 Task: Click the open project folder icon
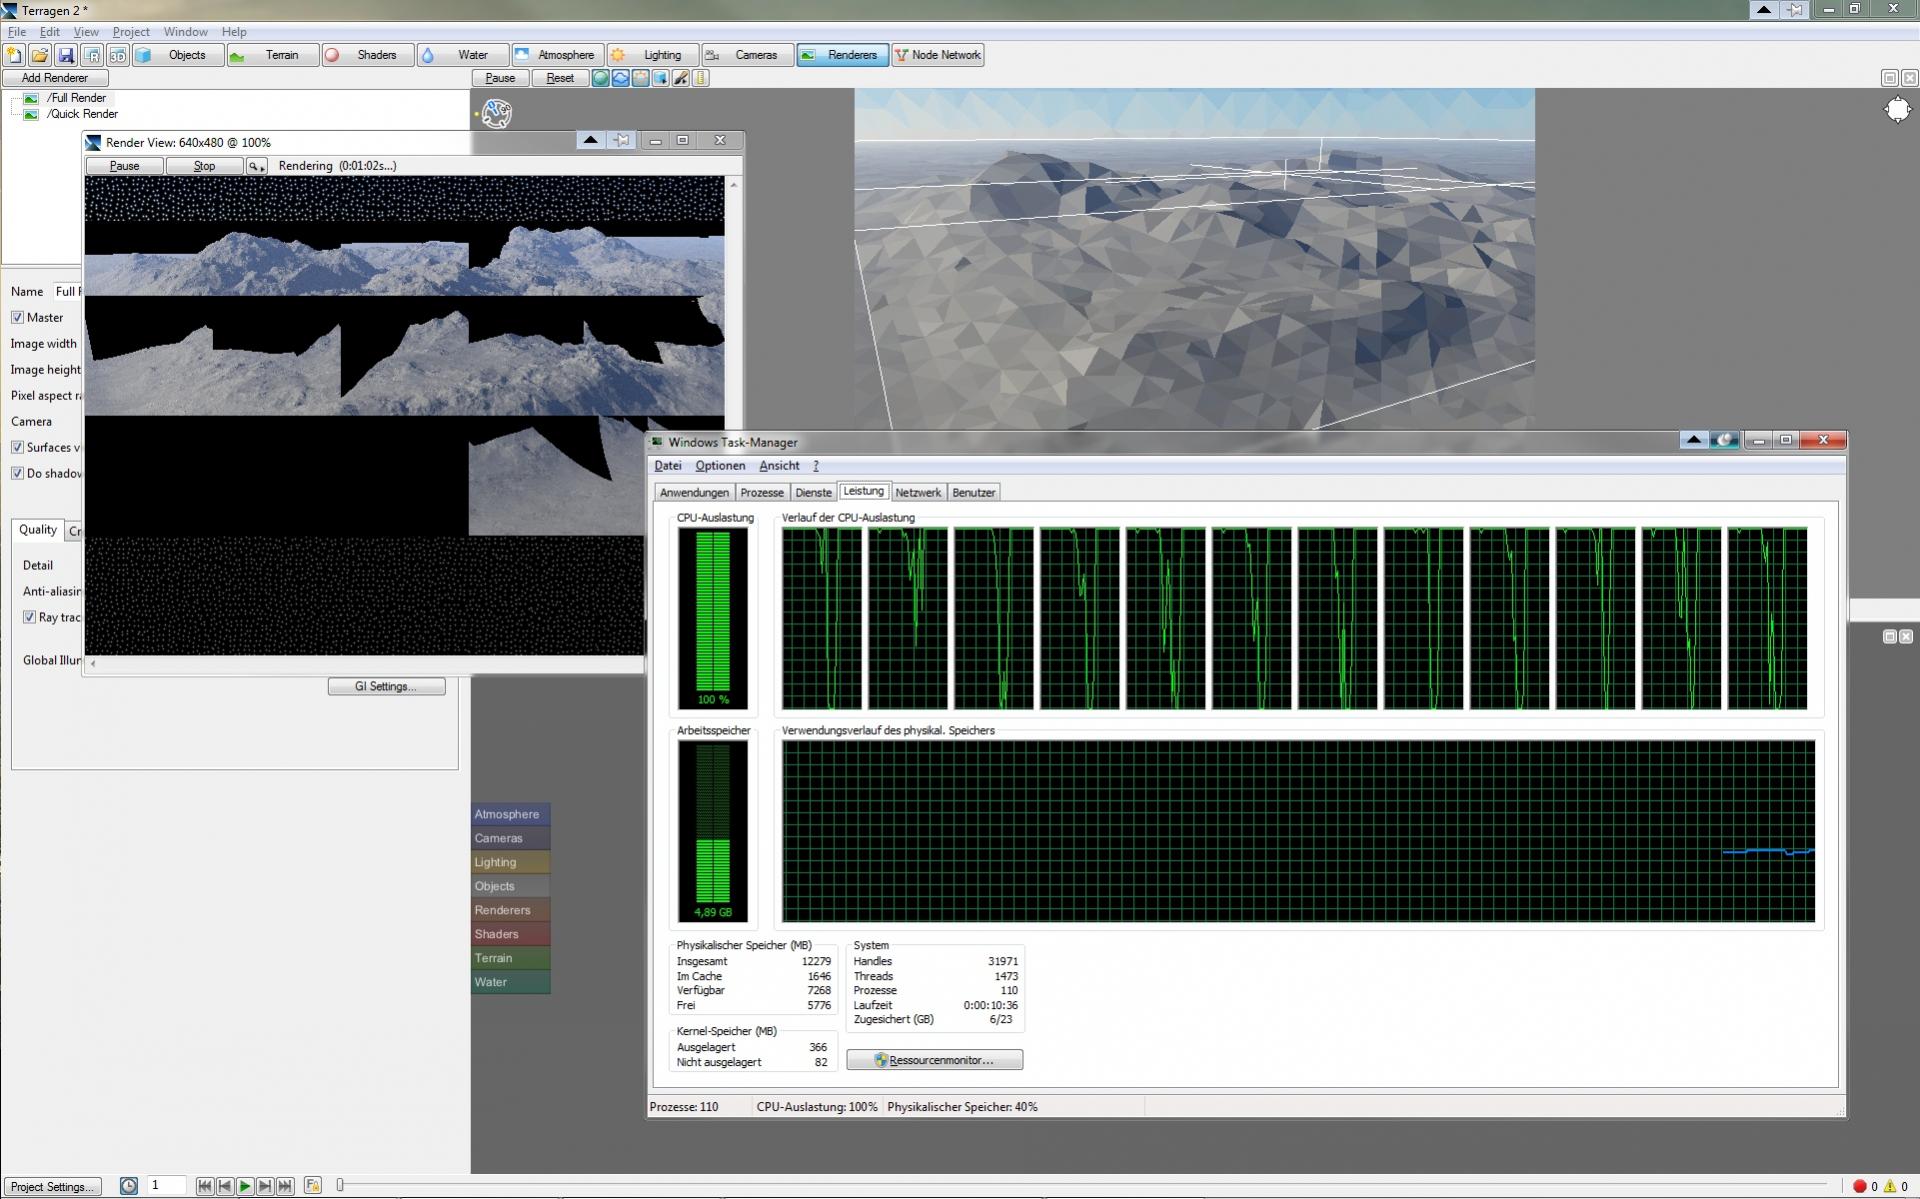(40, 55)
